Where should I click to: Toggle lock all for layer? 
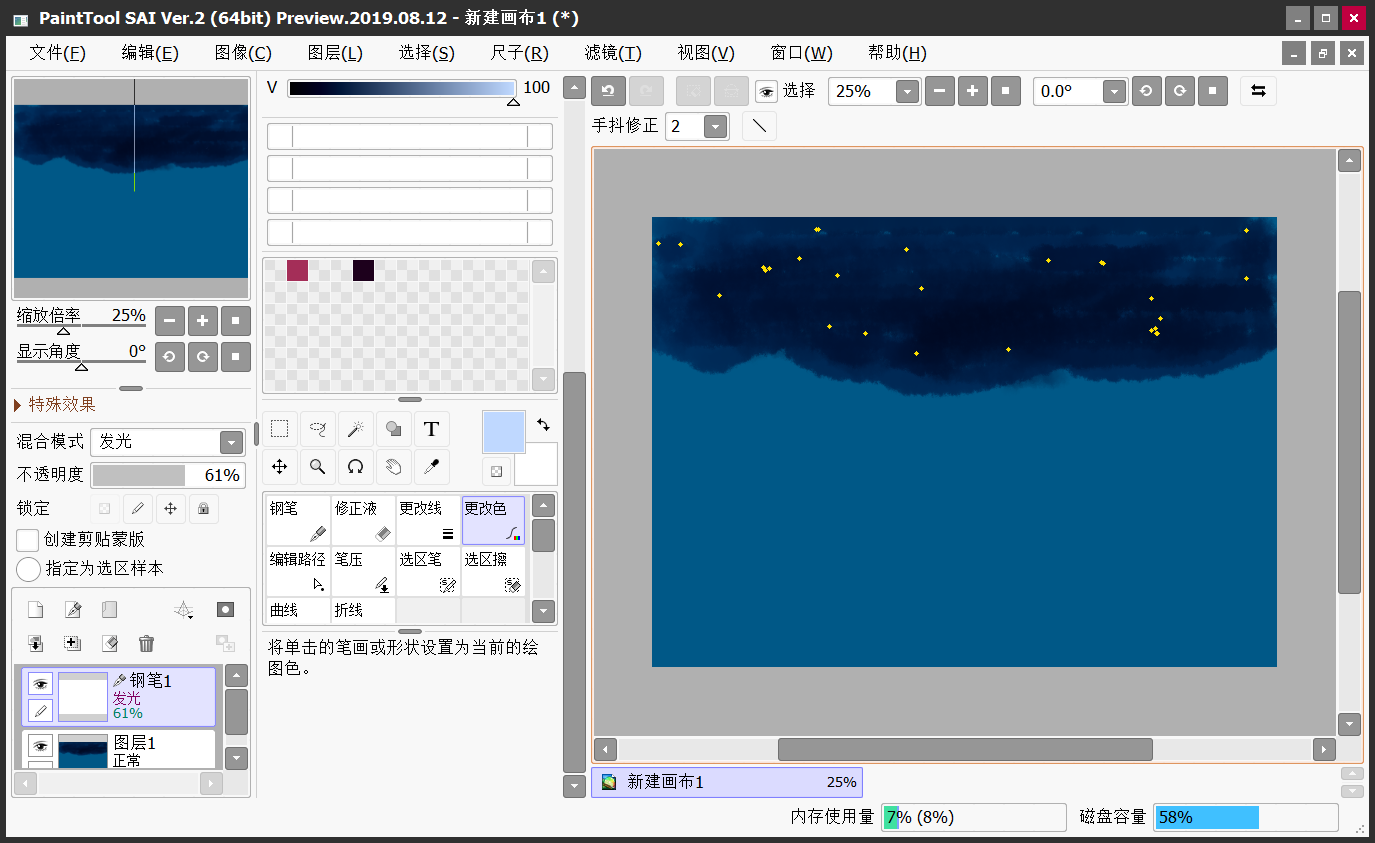pyautogui.click(x=203, y=508)
